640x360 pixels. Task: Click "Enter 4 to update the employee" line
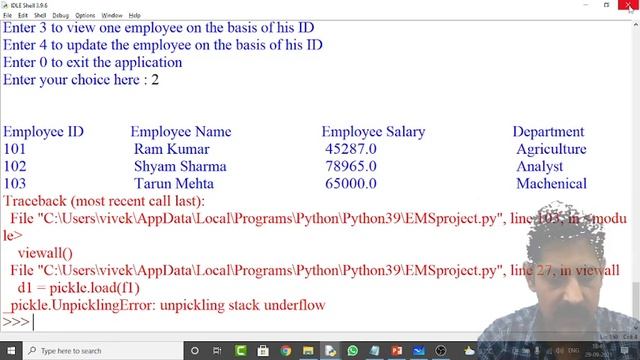pos(163,45)
